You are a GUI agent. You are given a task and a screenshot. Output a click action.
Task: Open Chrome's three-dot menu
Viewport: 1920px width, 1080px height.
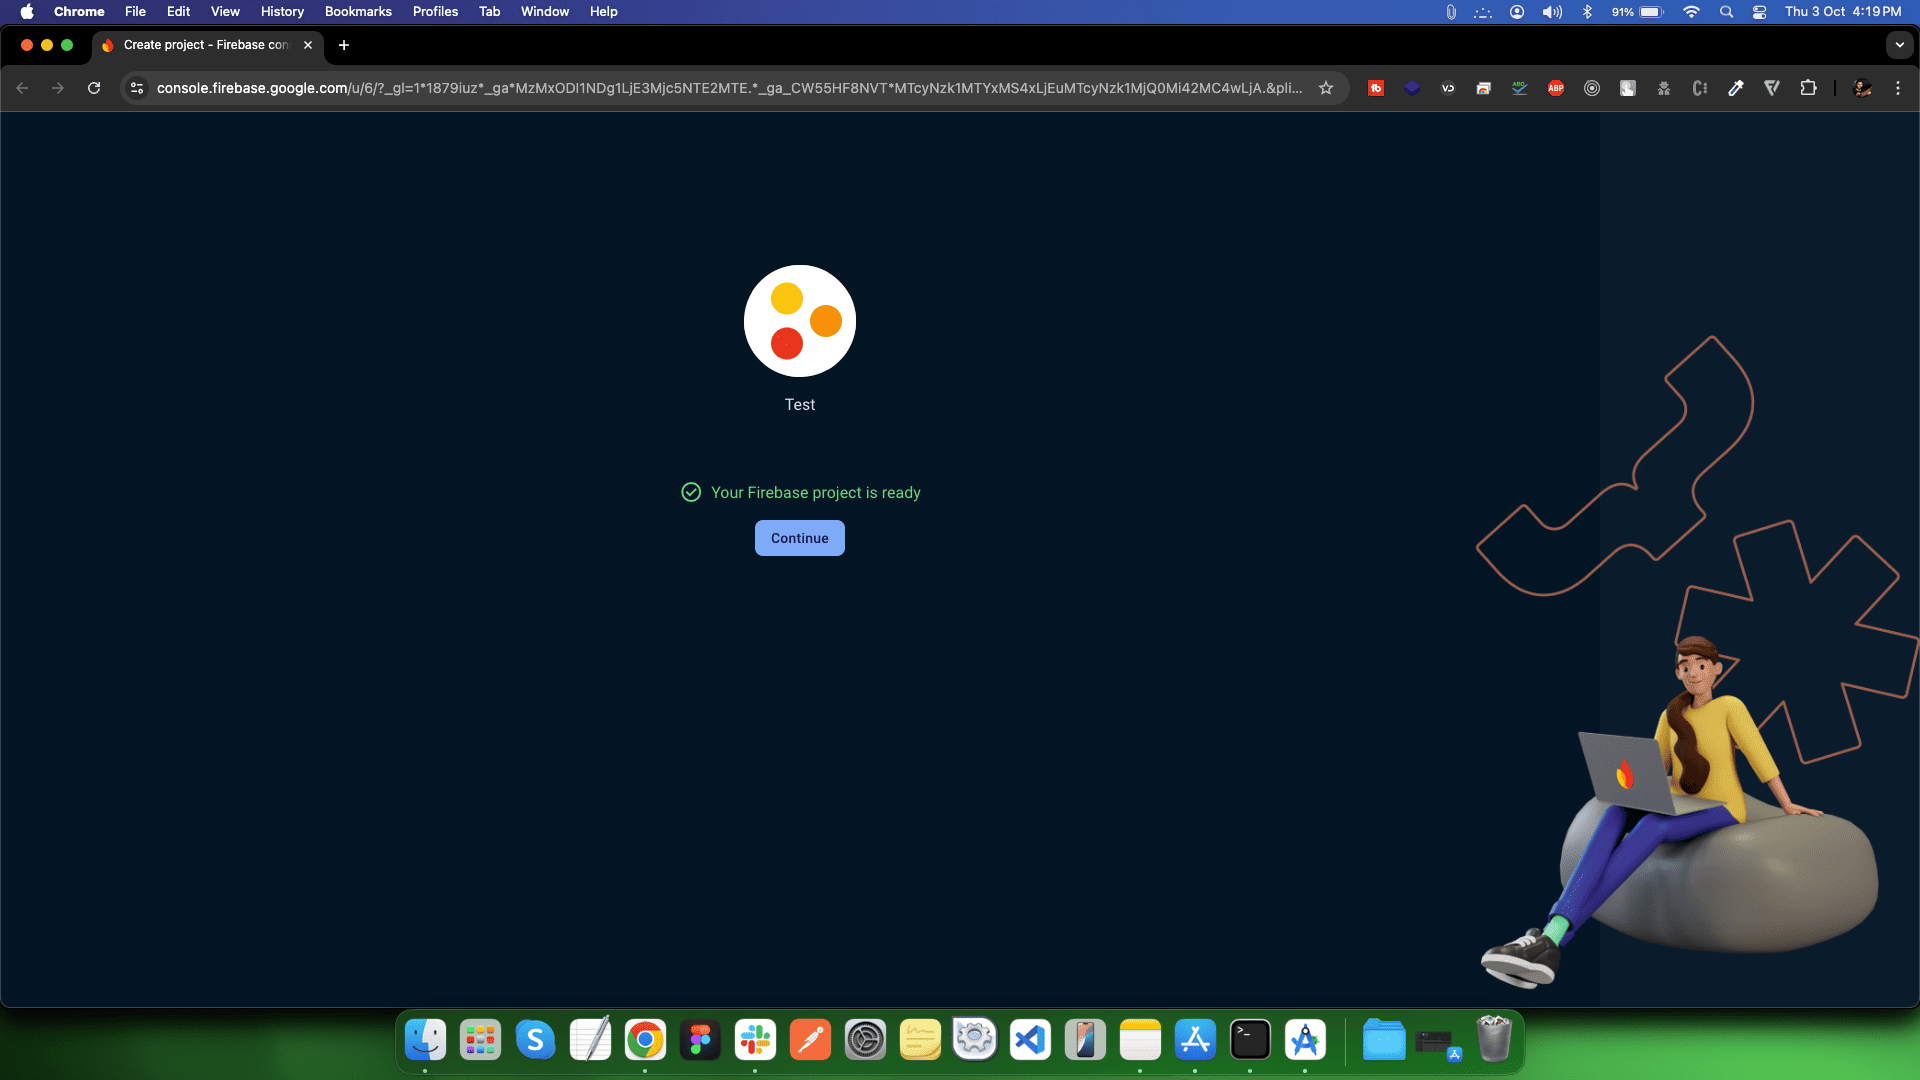click(x=1898, y=88)
